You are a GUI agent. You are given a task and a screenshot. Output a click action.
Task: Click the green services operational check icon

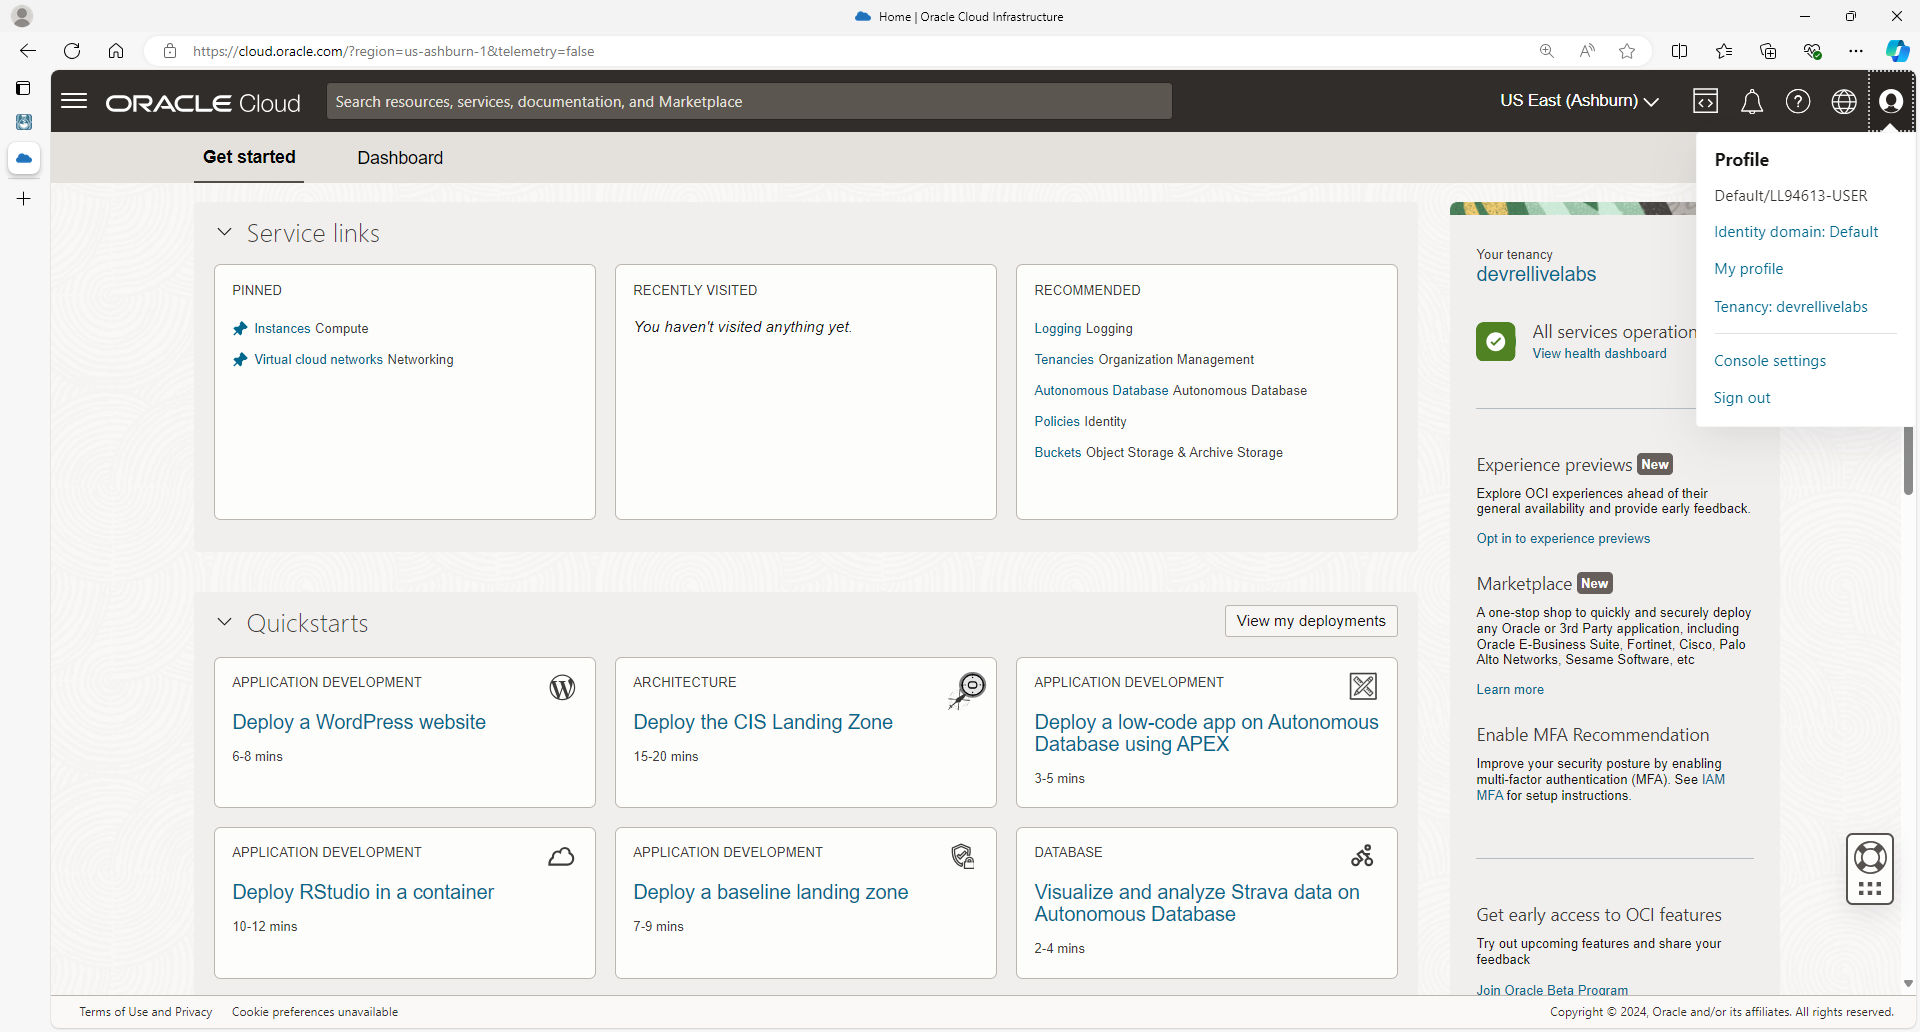point(1495,341)
